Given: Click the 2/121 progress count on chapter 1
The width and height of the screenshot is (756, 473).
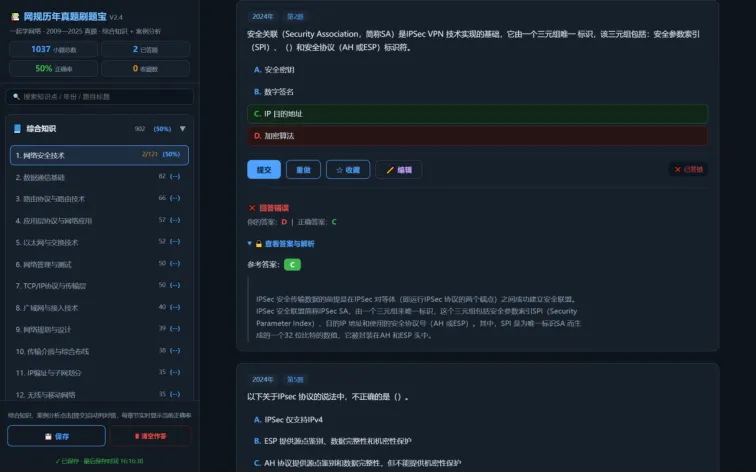Looking at the screenshot, I should point(149,154).
